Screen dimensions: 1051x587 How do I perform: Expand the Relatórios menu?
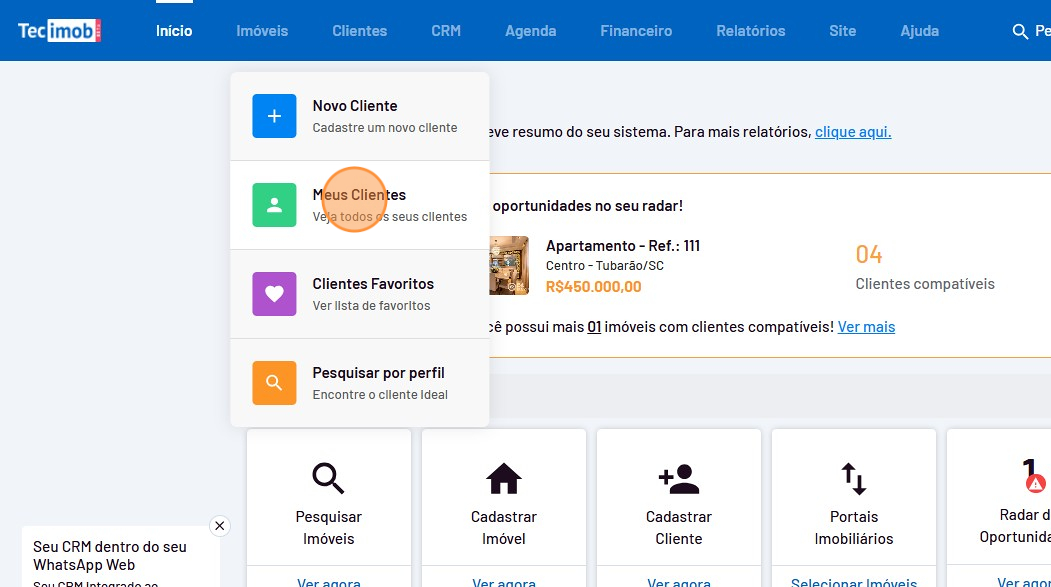tap(750, 31)
